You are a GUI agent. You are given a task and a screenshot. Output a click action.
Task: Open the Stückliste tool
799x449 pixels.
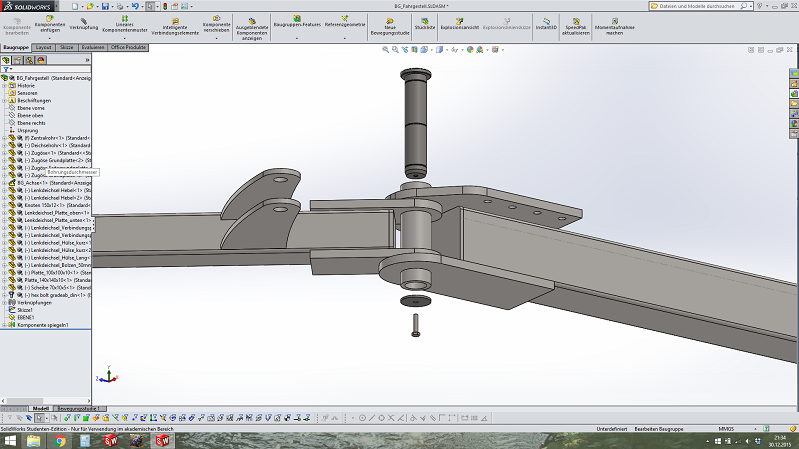click(x=424, y=19)
